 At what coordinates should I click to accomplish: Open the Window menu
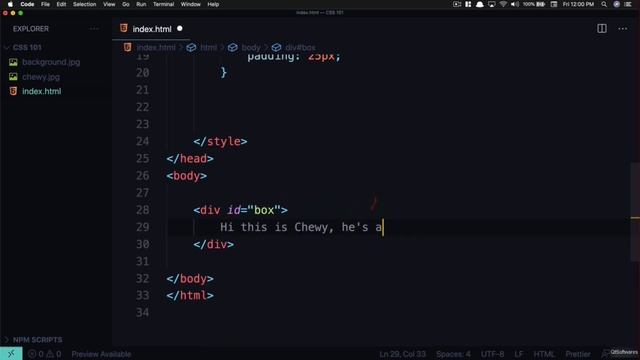[191, 4]
